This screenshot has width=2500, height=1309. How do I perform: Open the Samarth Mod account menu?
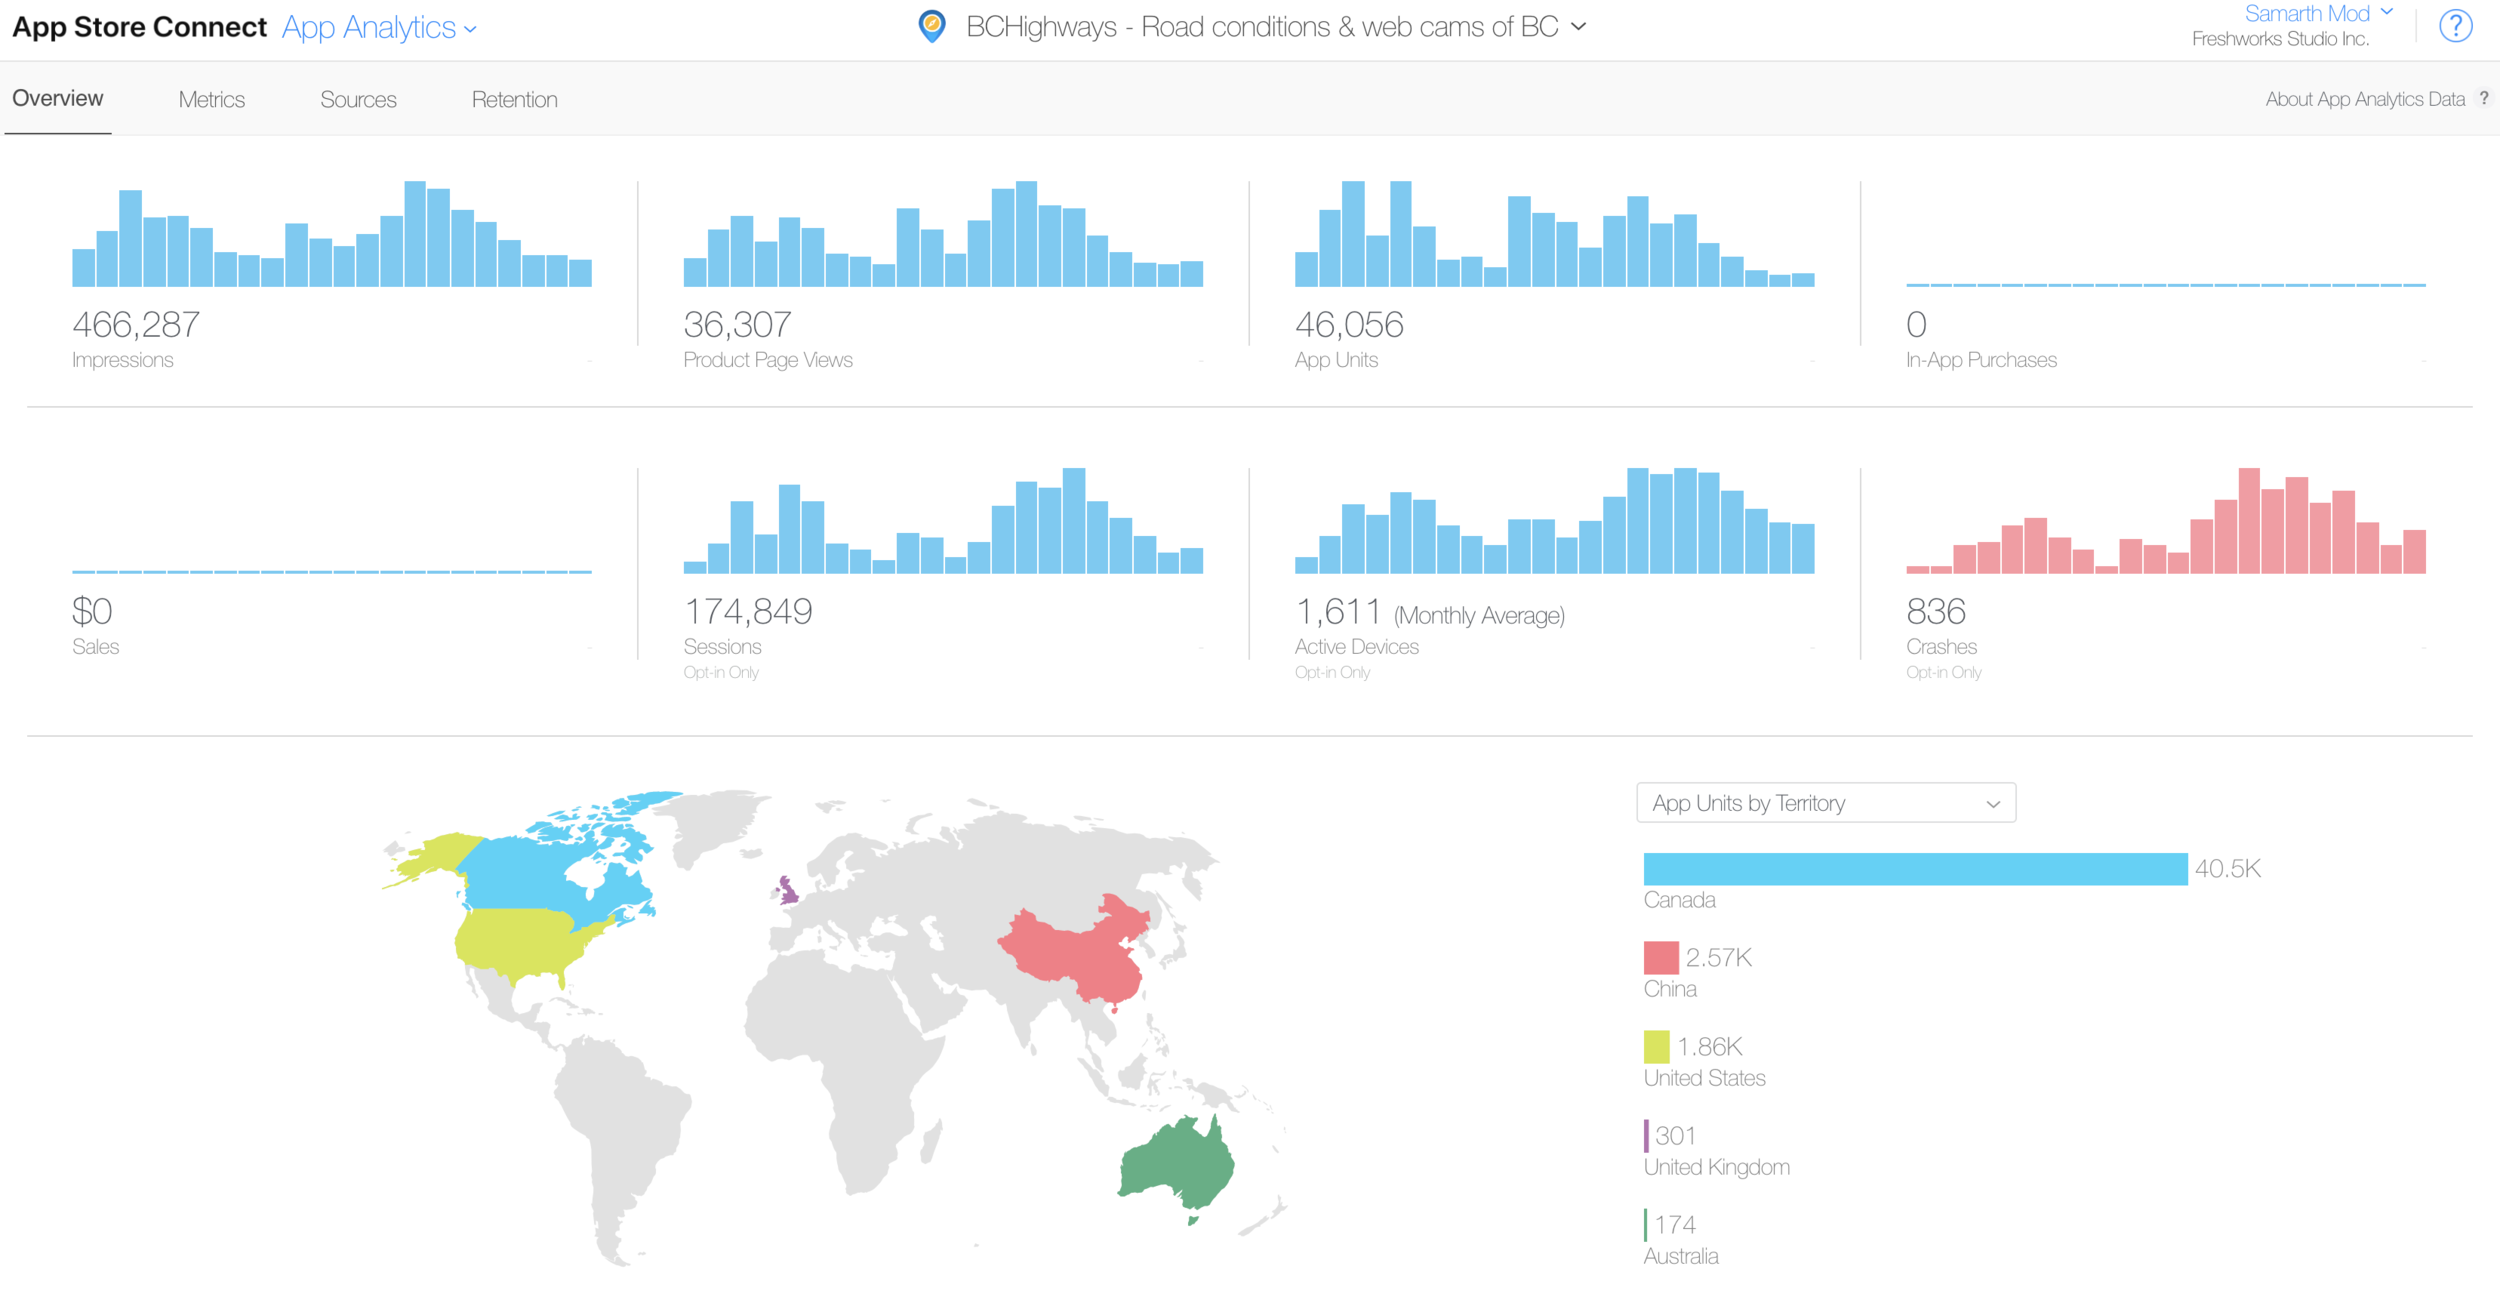2318,13
